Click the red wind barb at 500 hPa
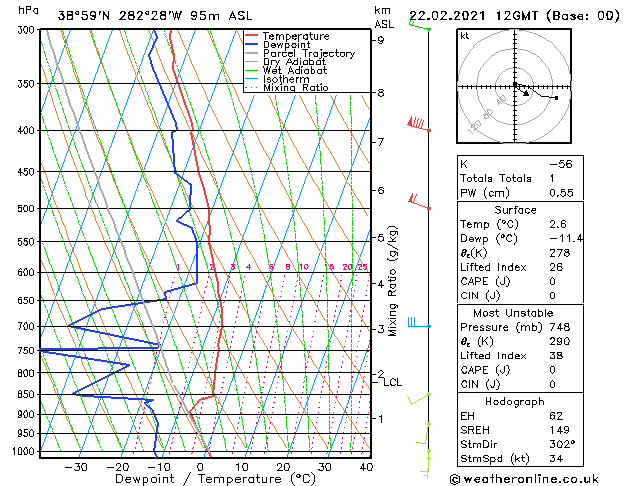 420,201
